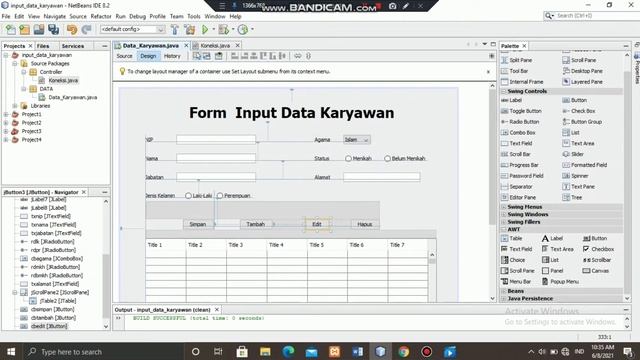Click the Build Project hammer icon

[175, 29]
